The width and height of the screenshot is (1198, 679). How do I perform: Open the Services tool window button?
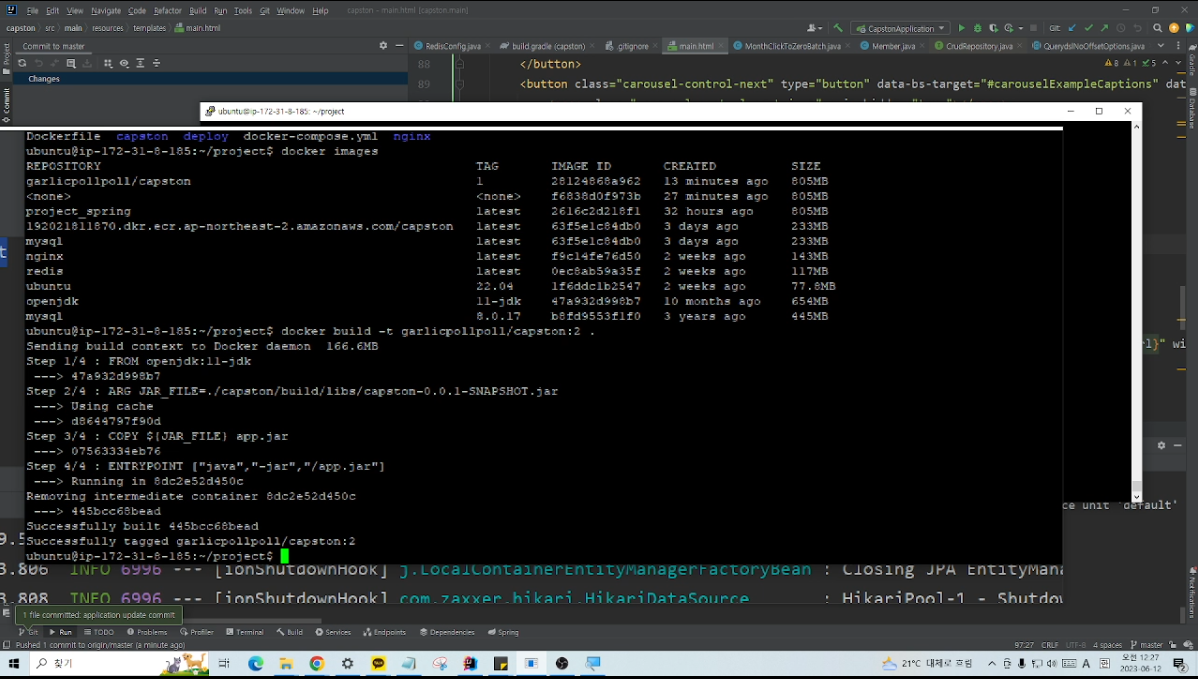(333, 632)
